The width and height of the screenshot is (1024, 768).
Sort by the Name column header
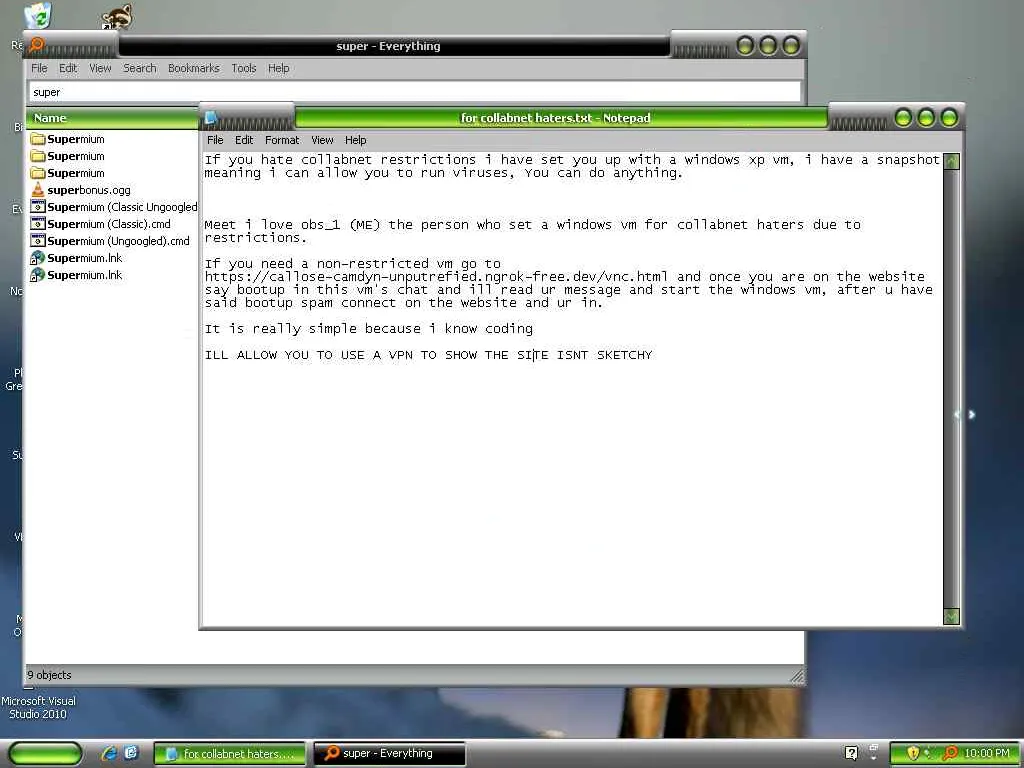tap(112, 118)
